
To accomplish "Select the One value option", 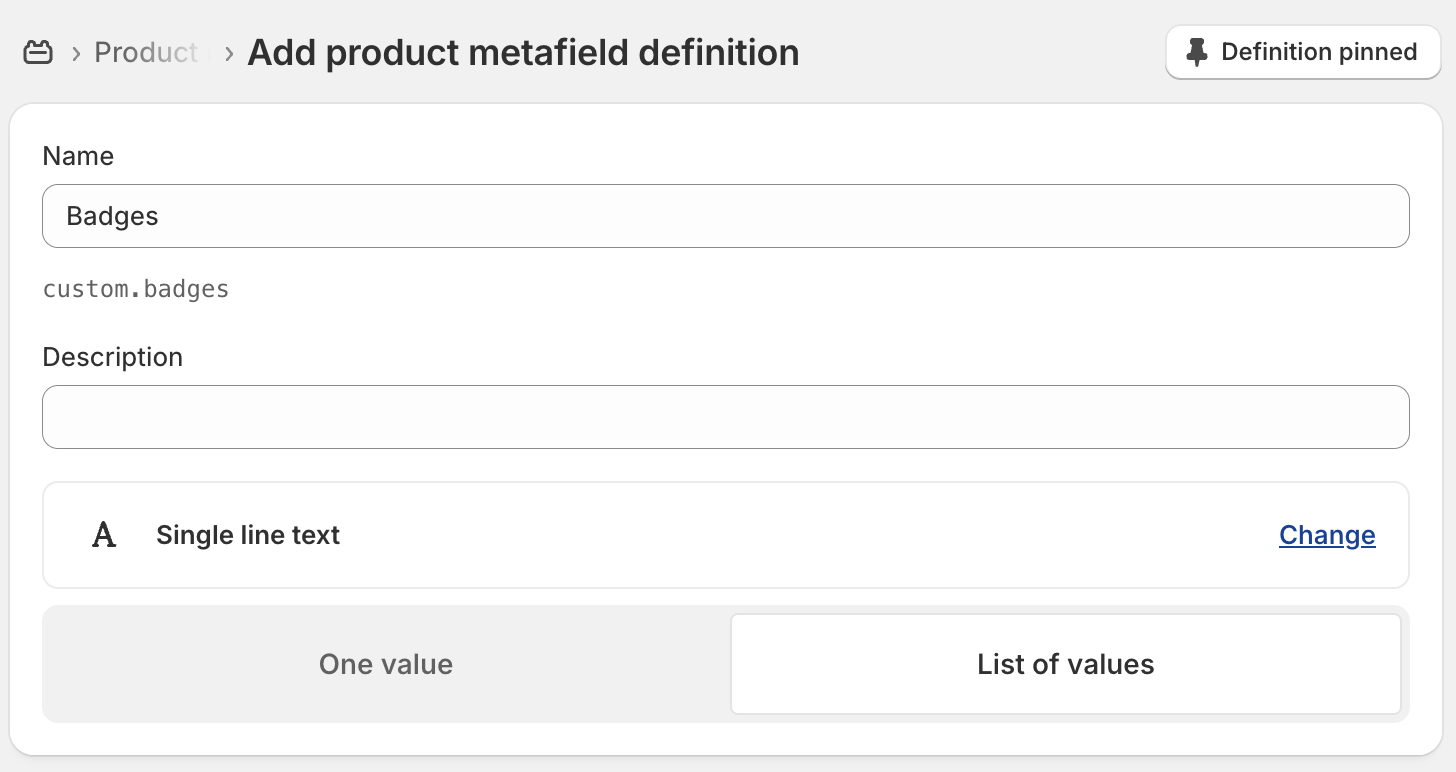I will (x=386, y=664).
